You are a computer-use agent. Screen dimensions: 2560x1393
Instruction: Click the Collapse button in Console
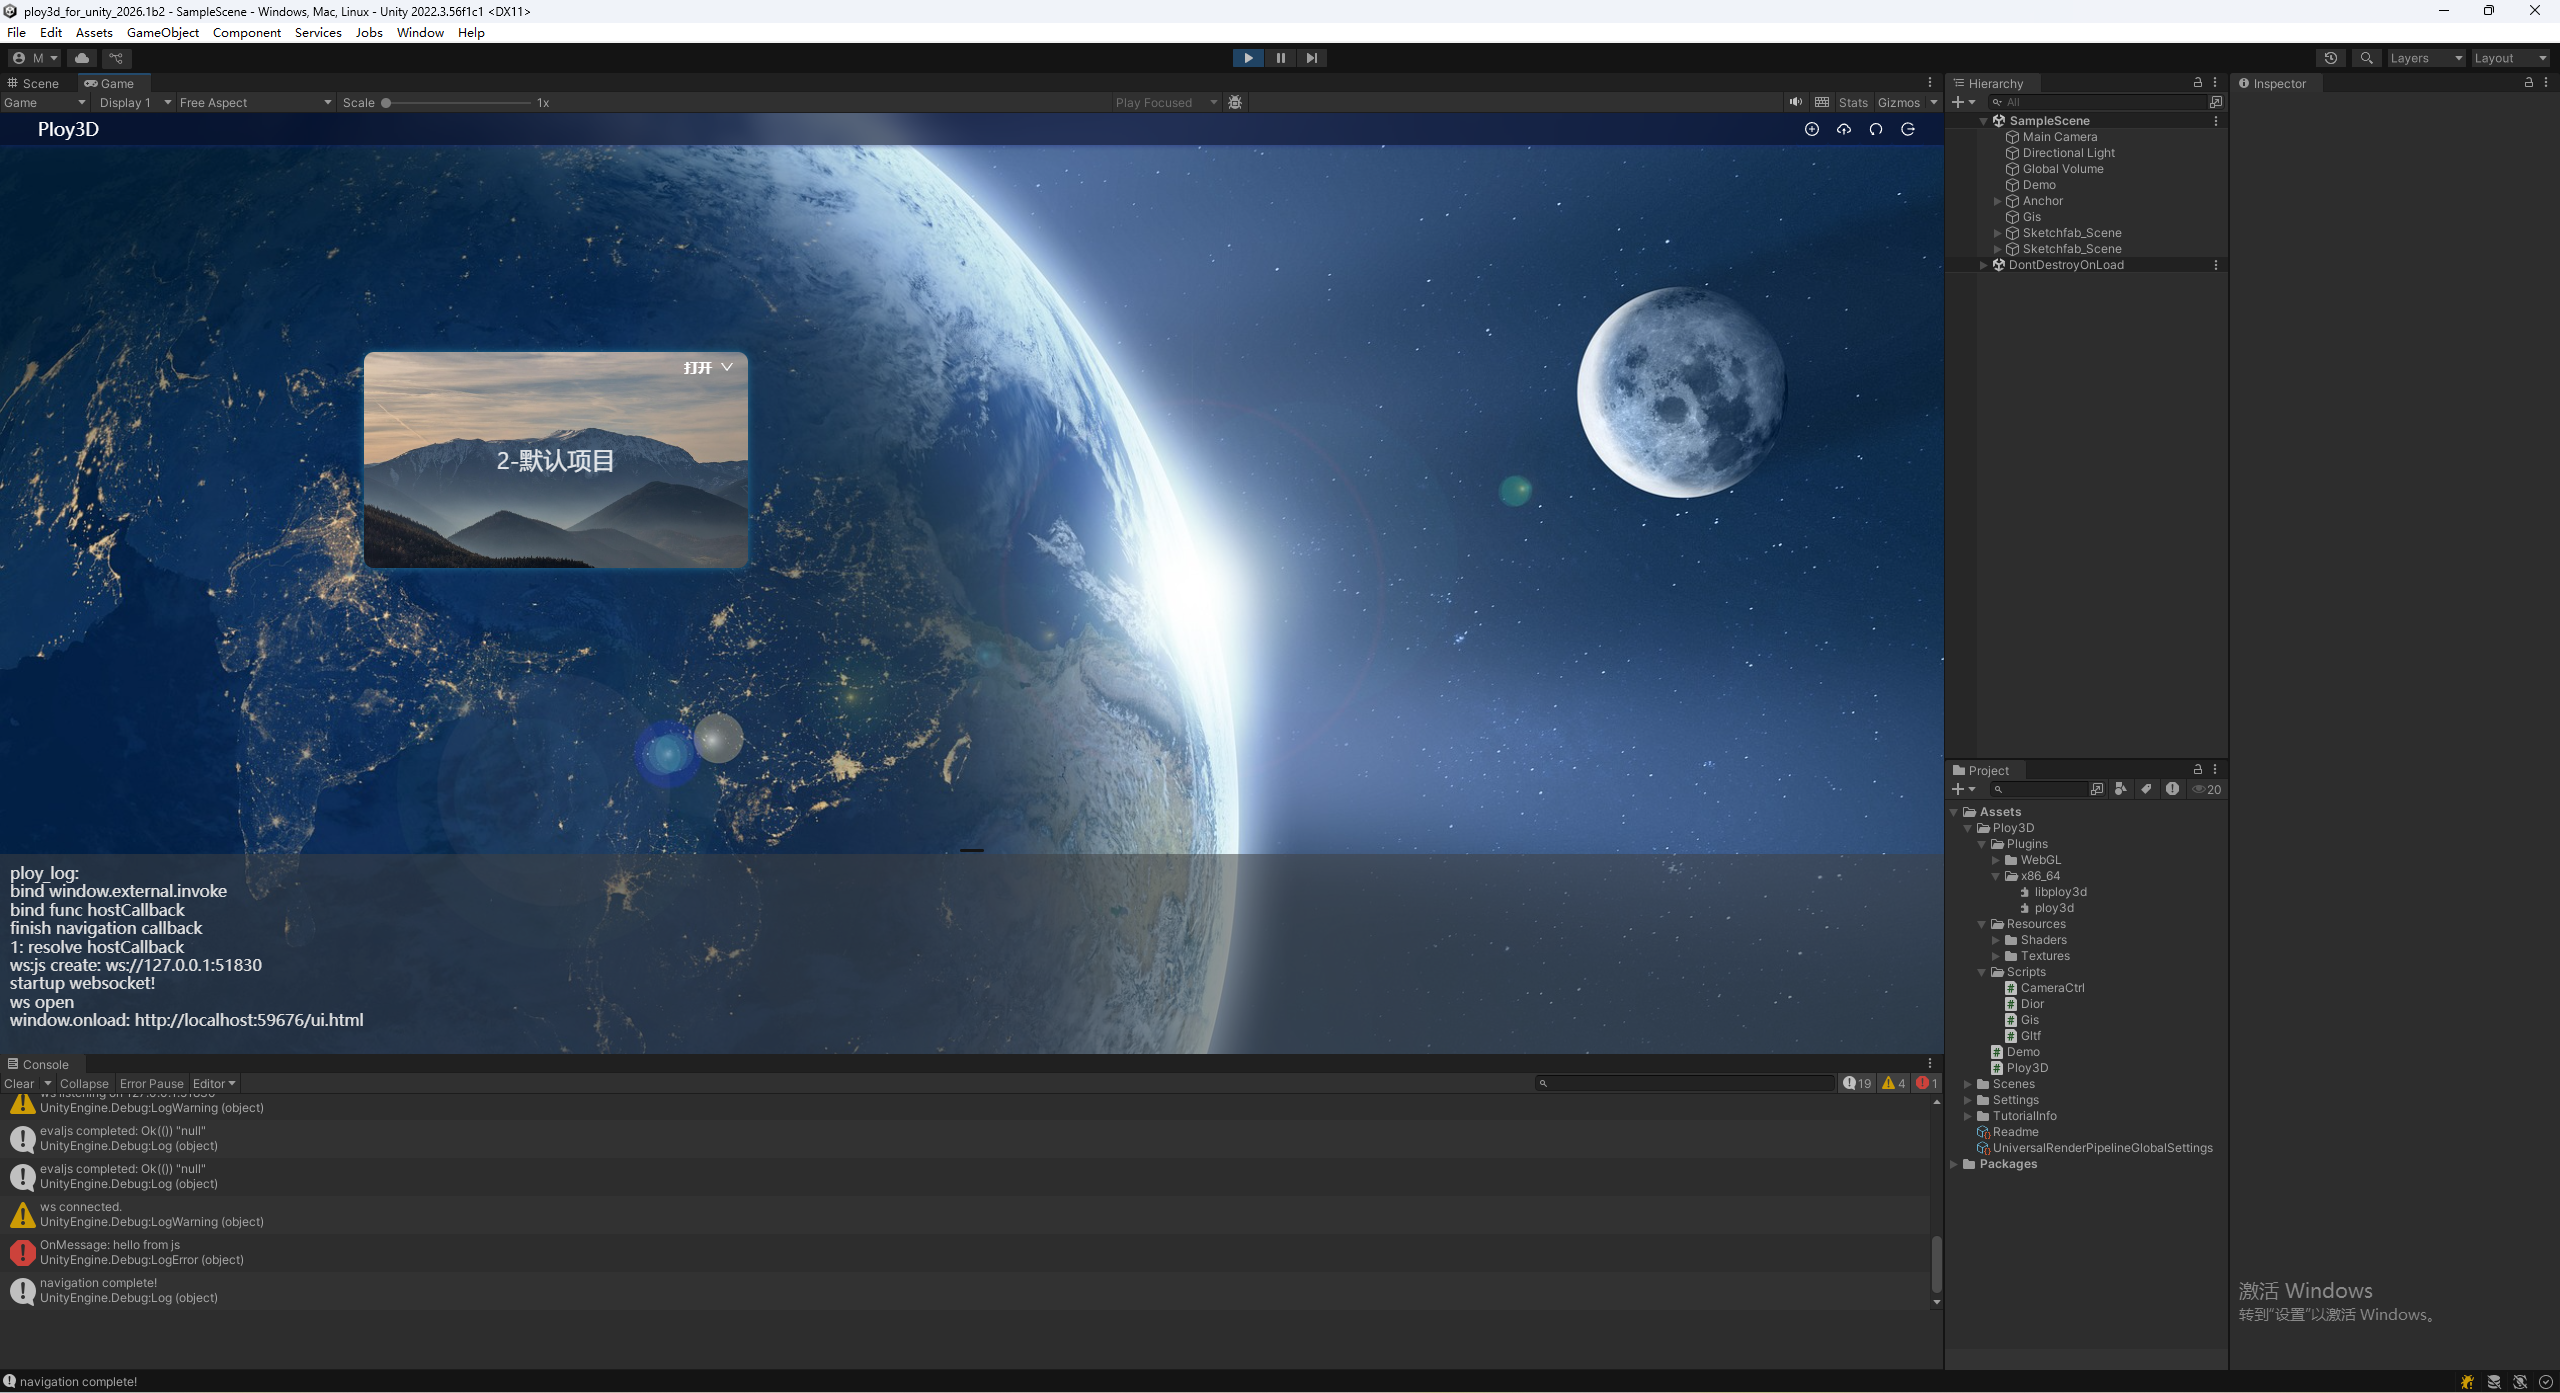(x=84, y=1083)
